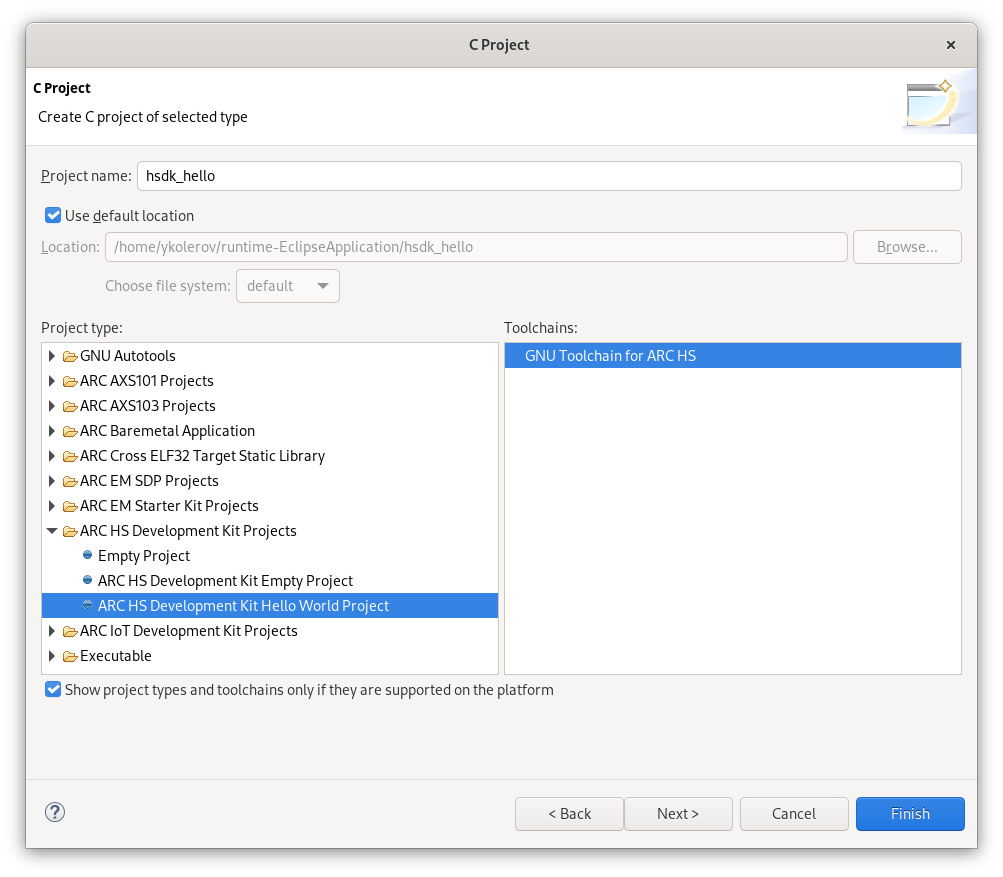Click the Finish button
The width and height of the screenshot is (1003, 877).
coord(909,813)
